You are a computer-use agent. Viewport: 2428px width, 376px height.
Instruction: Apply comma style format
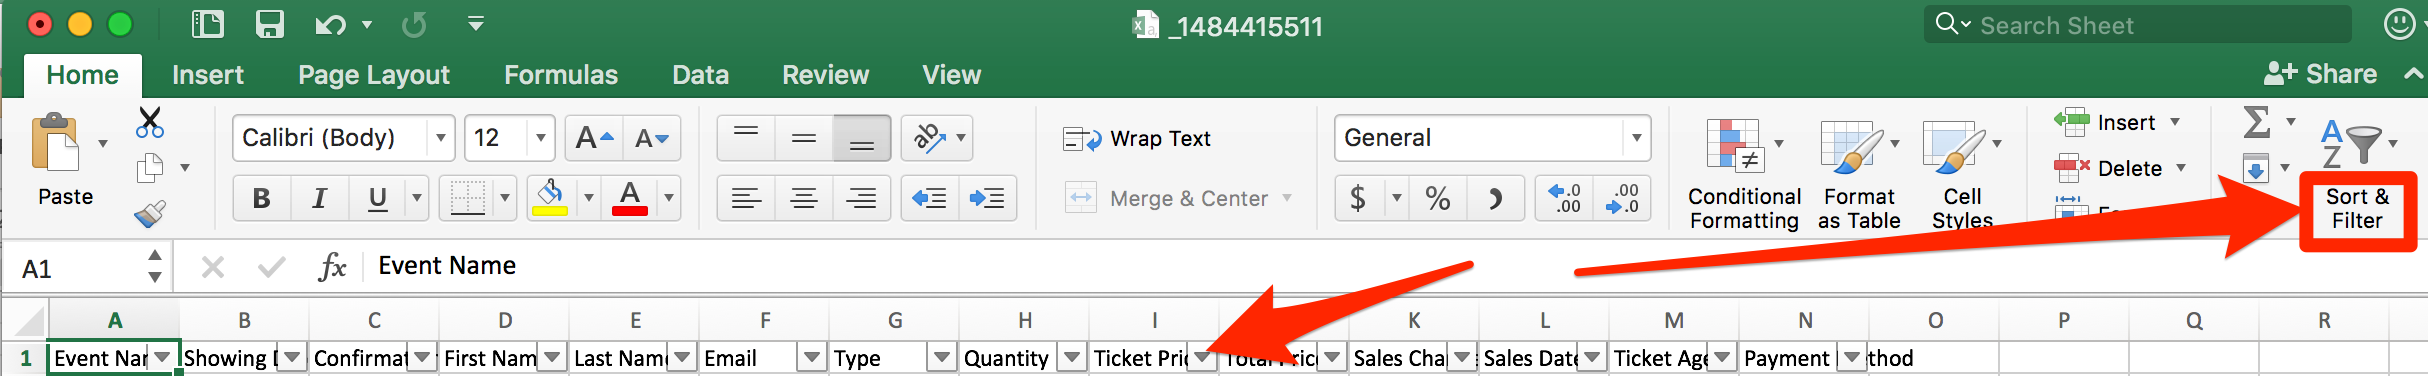pos(1495,198)
